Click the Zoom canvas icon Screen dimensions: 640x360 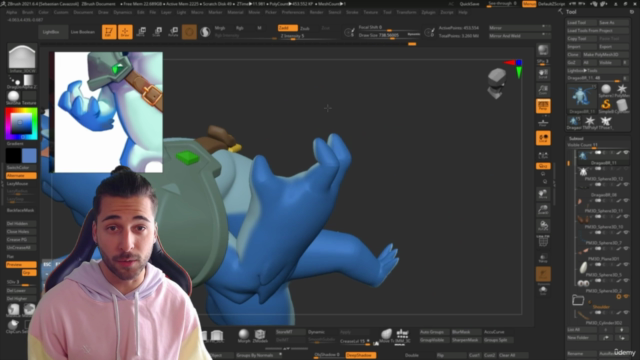[543, 89]
